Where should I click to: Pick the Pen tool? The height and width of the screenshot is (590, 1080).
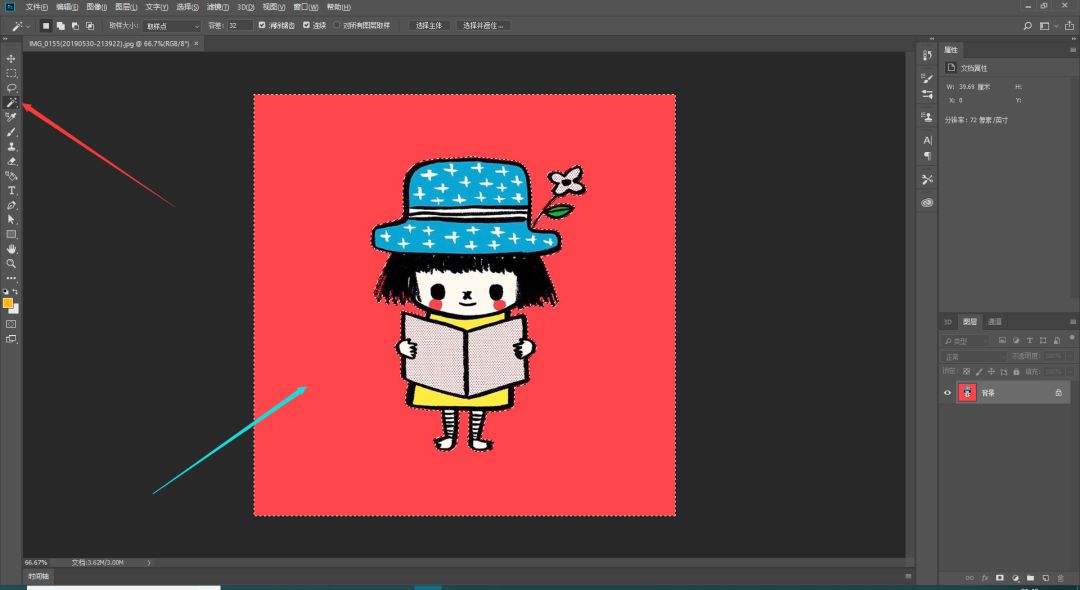[11, 204]
